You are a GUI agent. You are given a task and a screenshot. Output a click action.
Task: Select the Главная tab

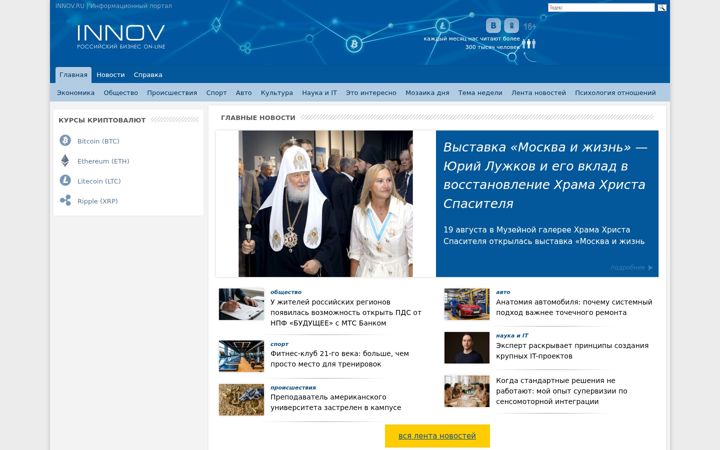click(73, 75)
